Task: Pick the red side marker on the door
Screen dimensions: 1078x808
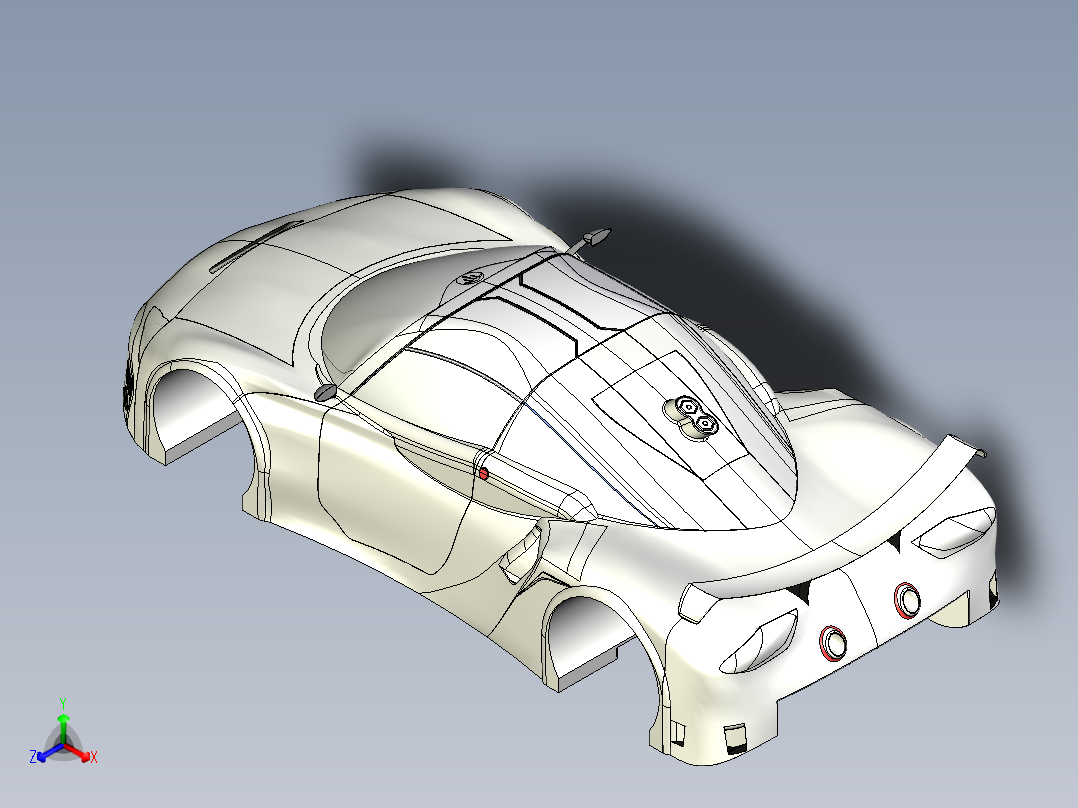Action: tap(483, 473)
